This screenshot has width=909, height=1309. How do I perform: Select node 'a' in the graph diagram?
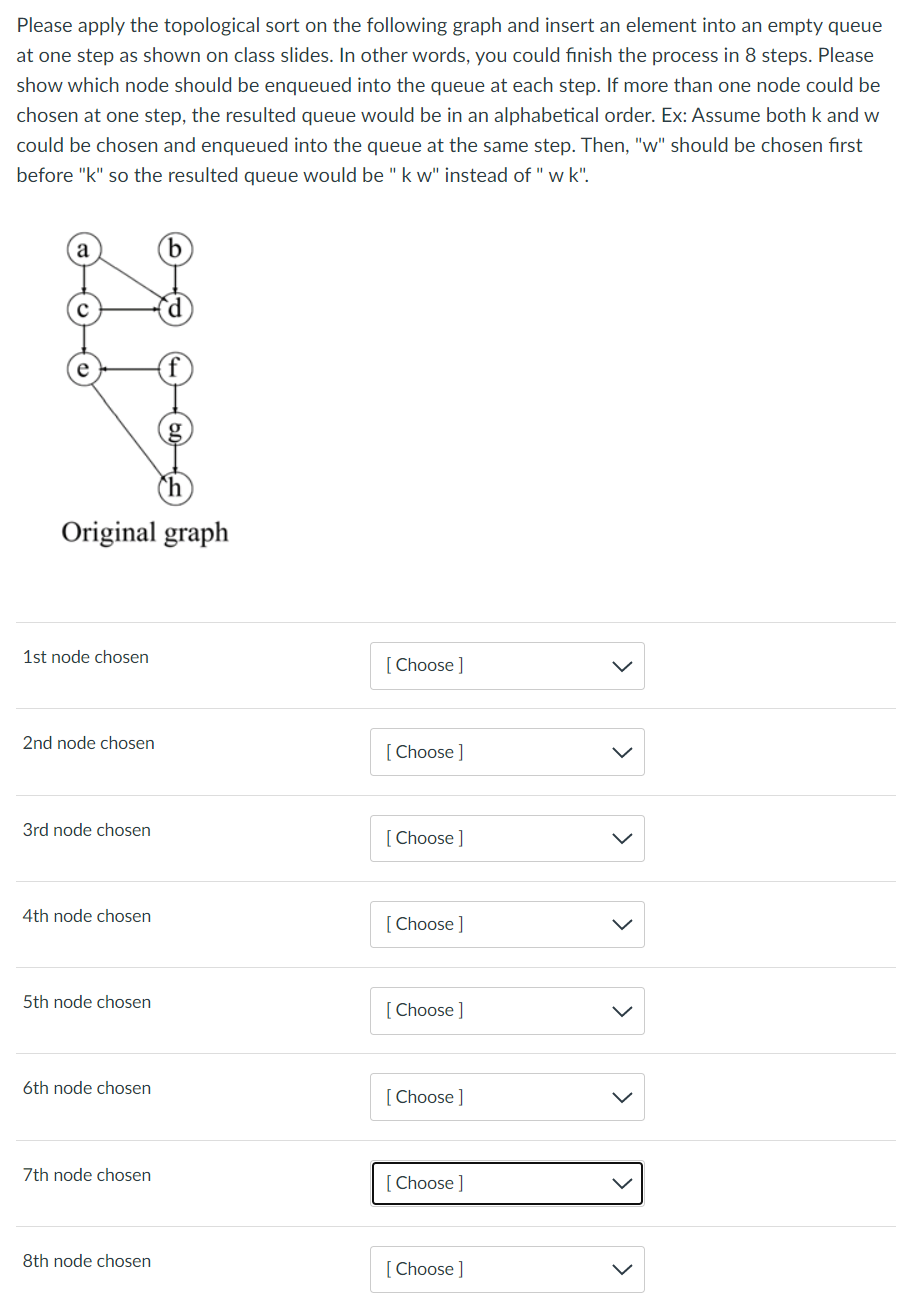[83, 249]
